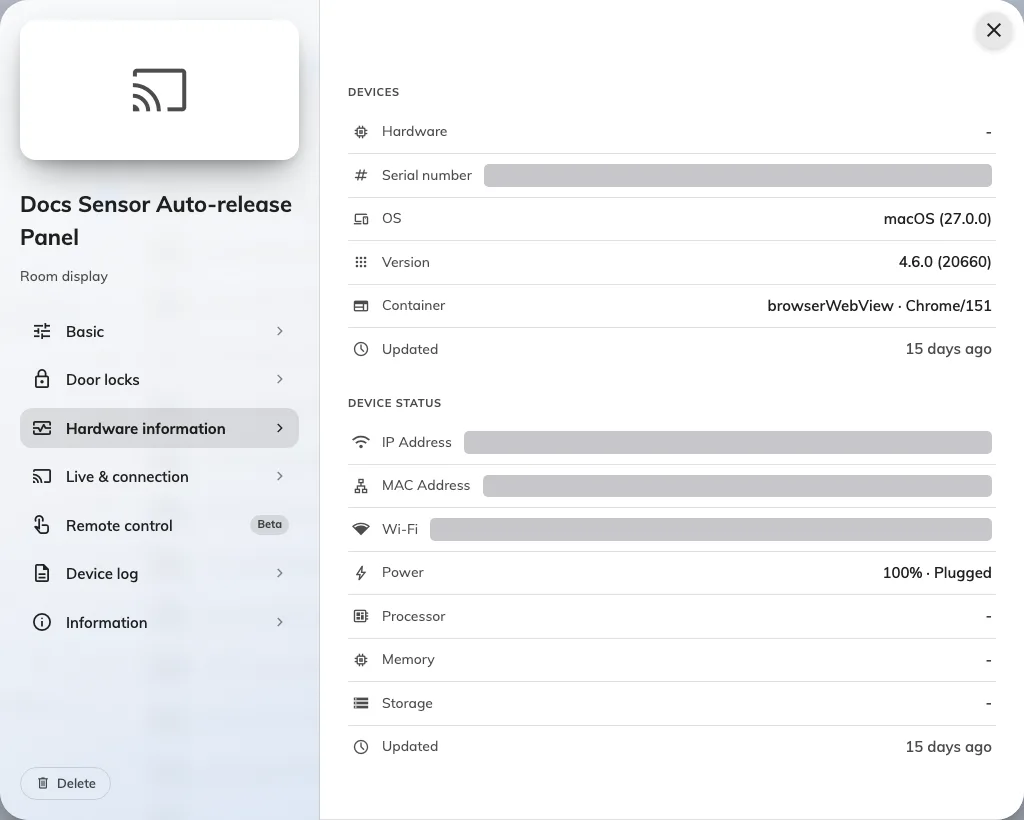Open the Live & connection section
The image size is (1024, 820).
(159, 477)
